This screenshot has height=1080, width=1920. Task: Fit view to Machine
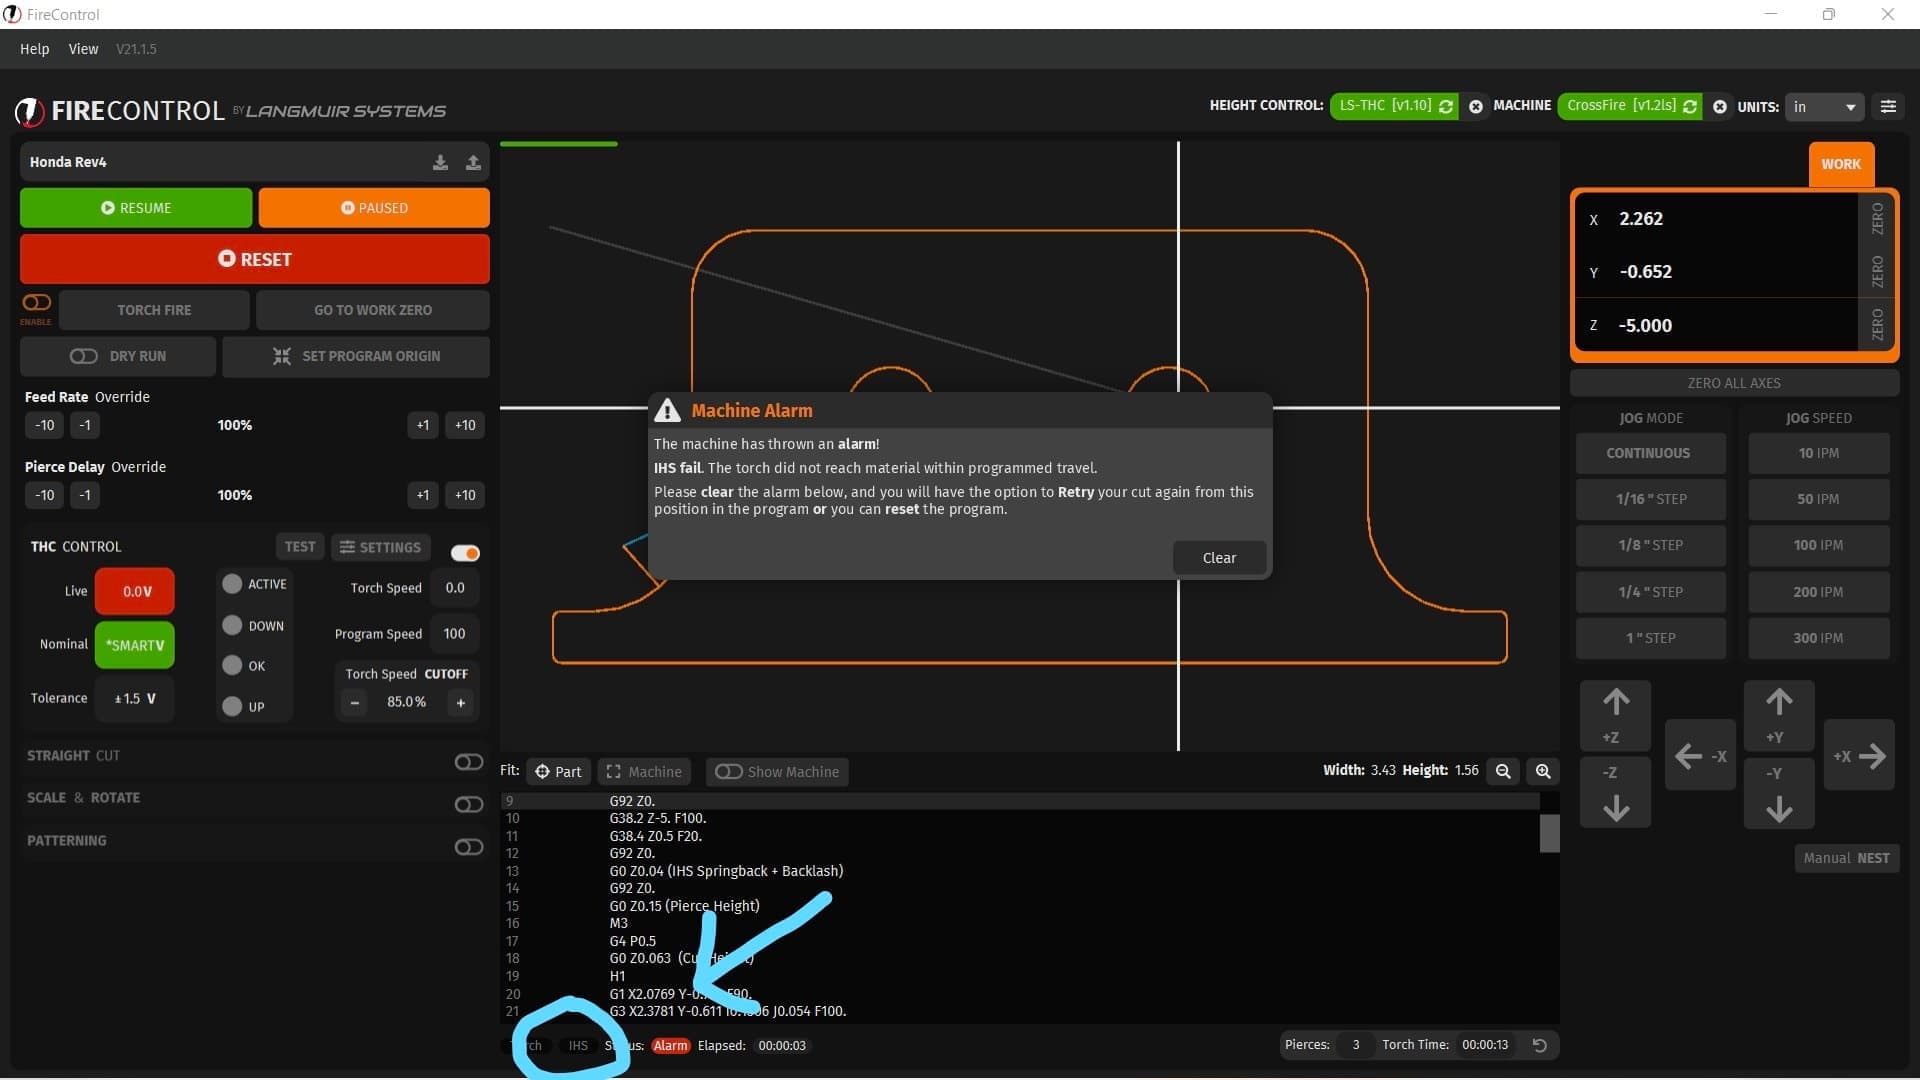pos(645,772)
